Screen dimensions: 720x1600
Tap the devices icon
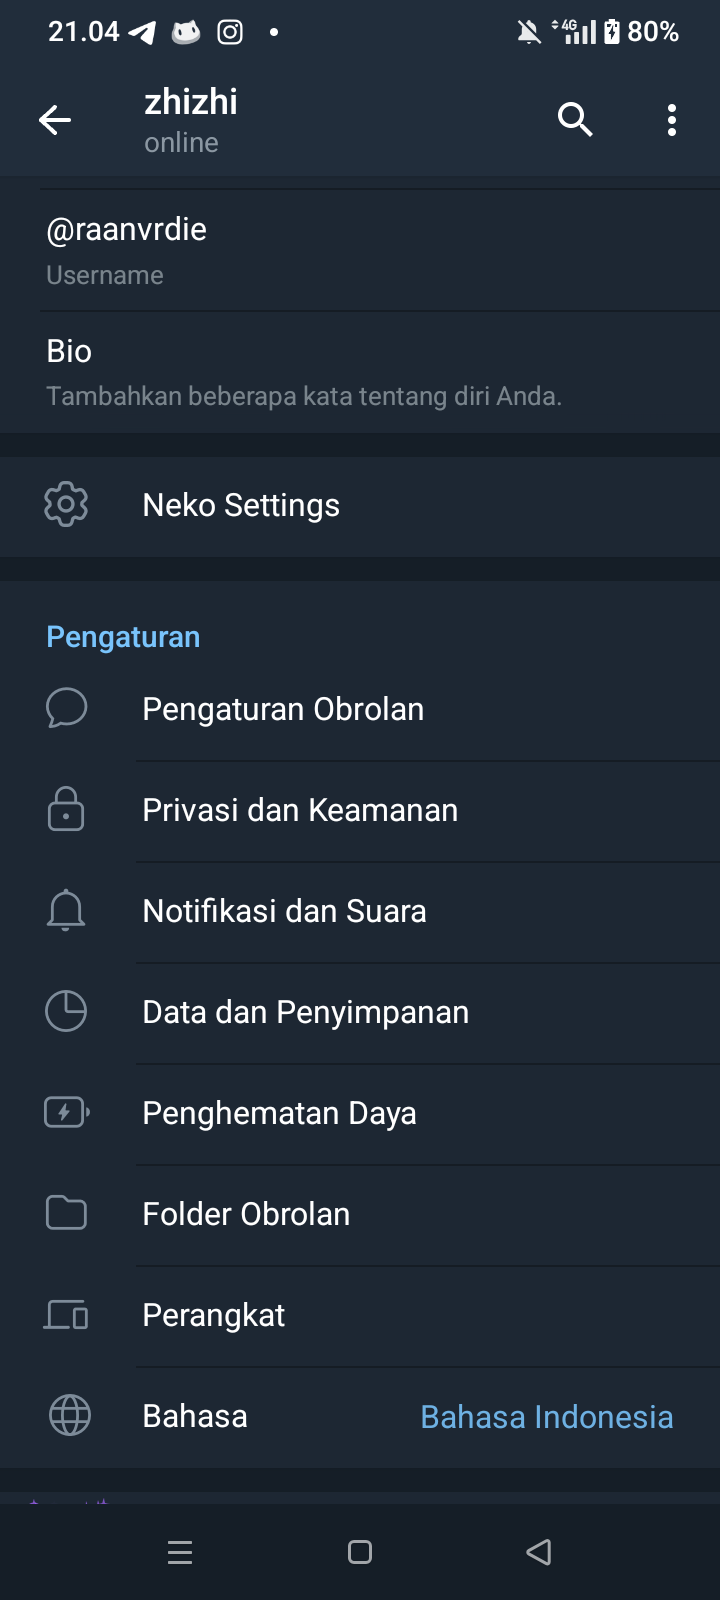coord(66,1315)
